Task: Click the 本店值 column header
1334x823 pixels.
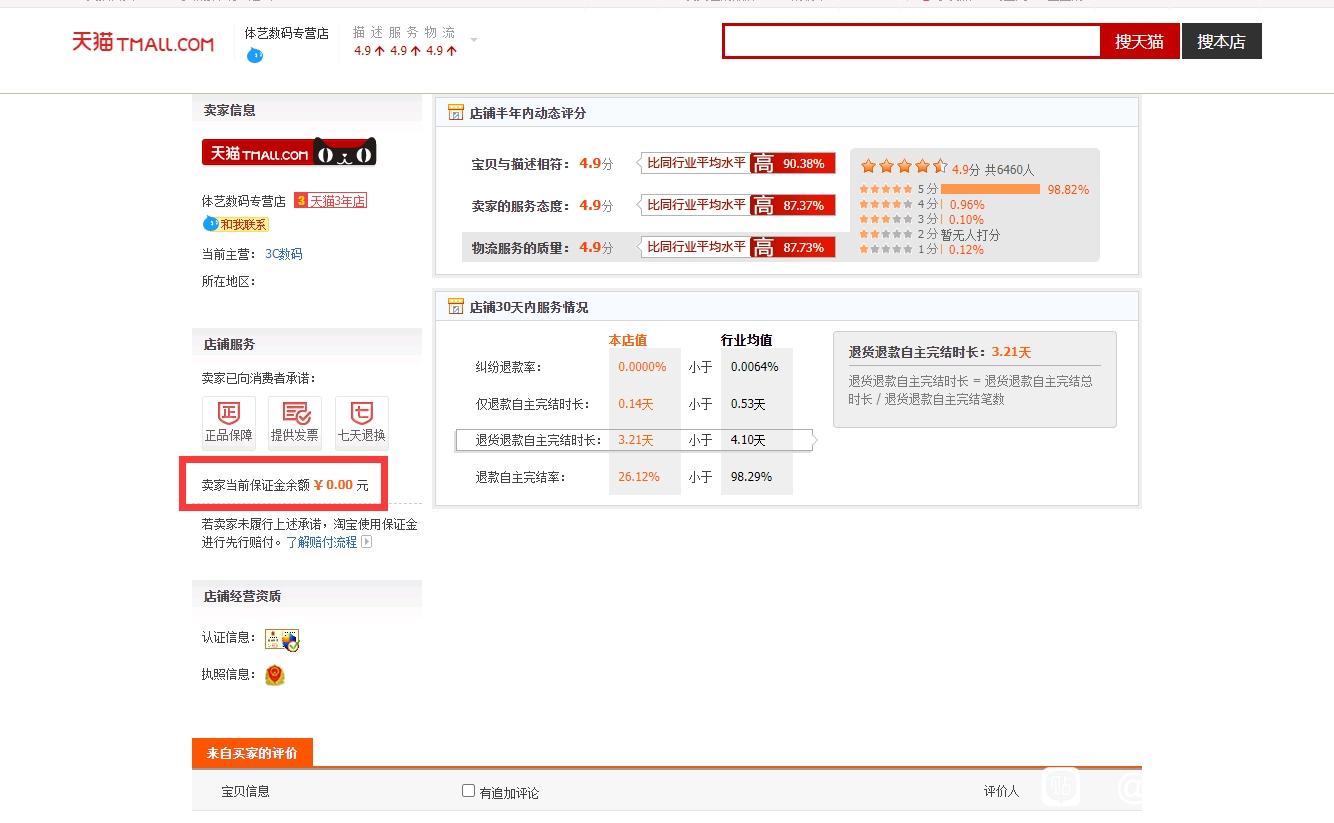Action: click(628, 340)
